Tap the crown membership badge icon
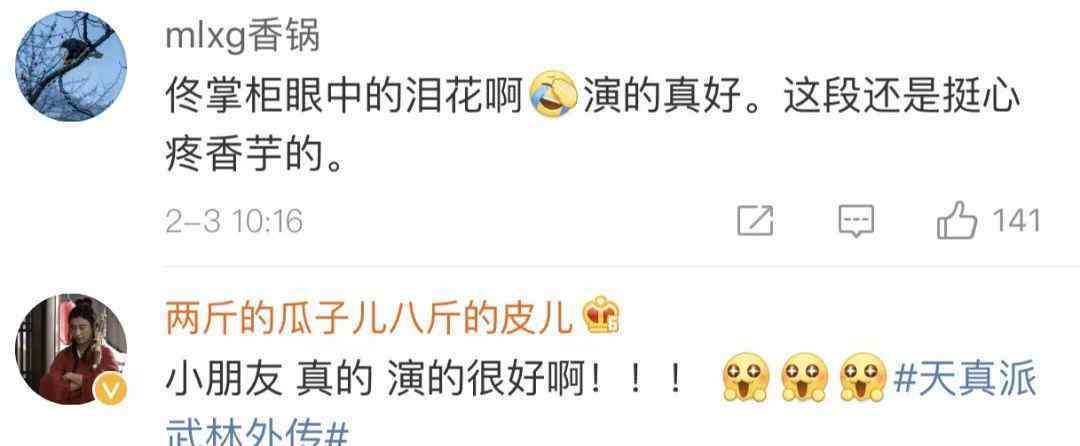1080x446 pixels. click(x=601, y=316)
